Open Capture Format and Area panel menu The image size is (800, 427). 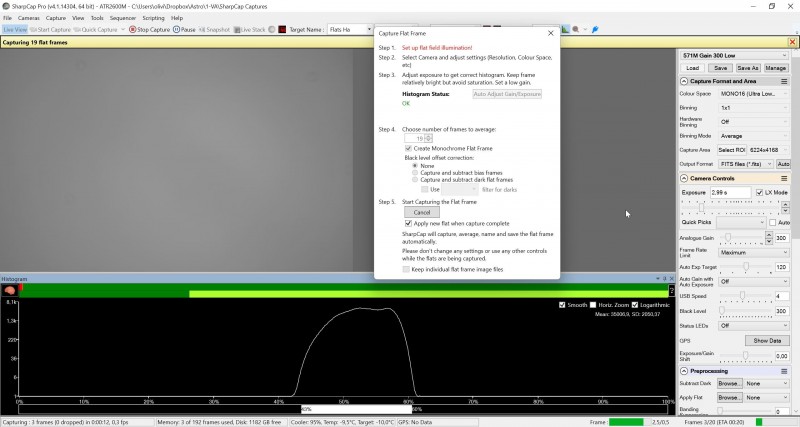(784, 81)
